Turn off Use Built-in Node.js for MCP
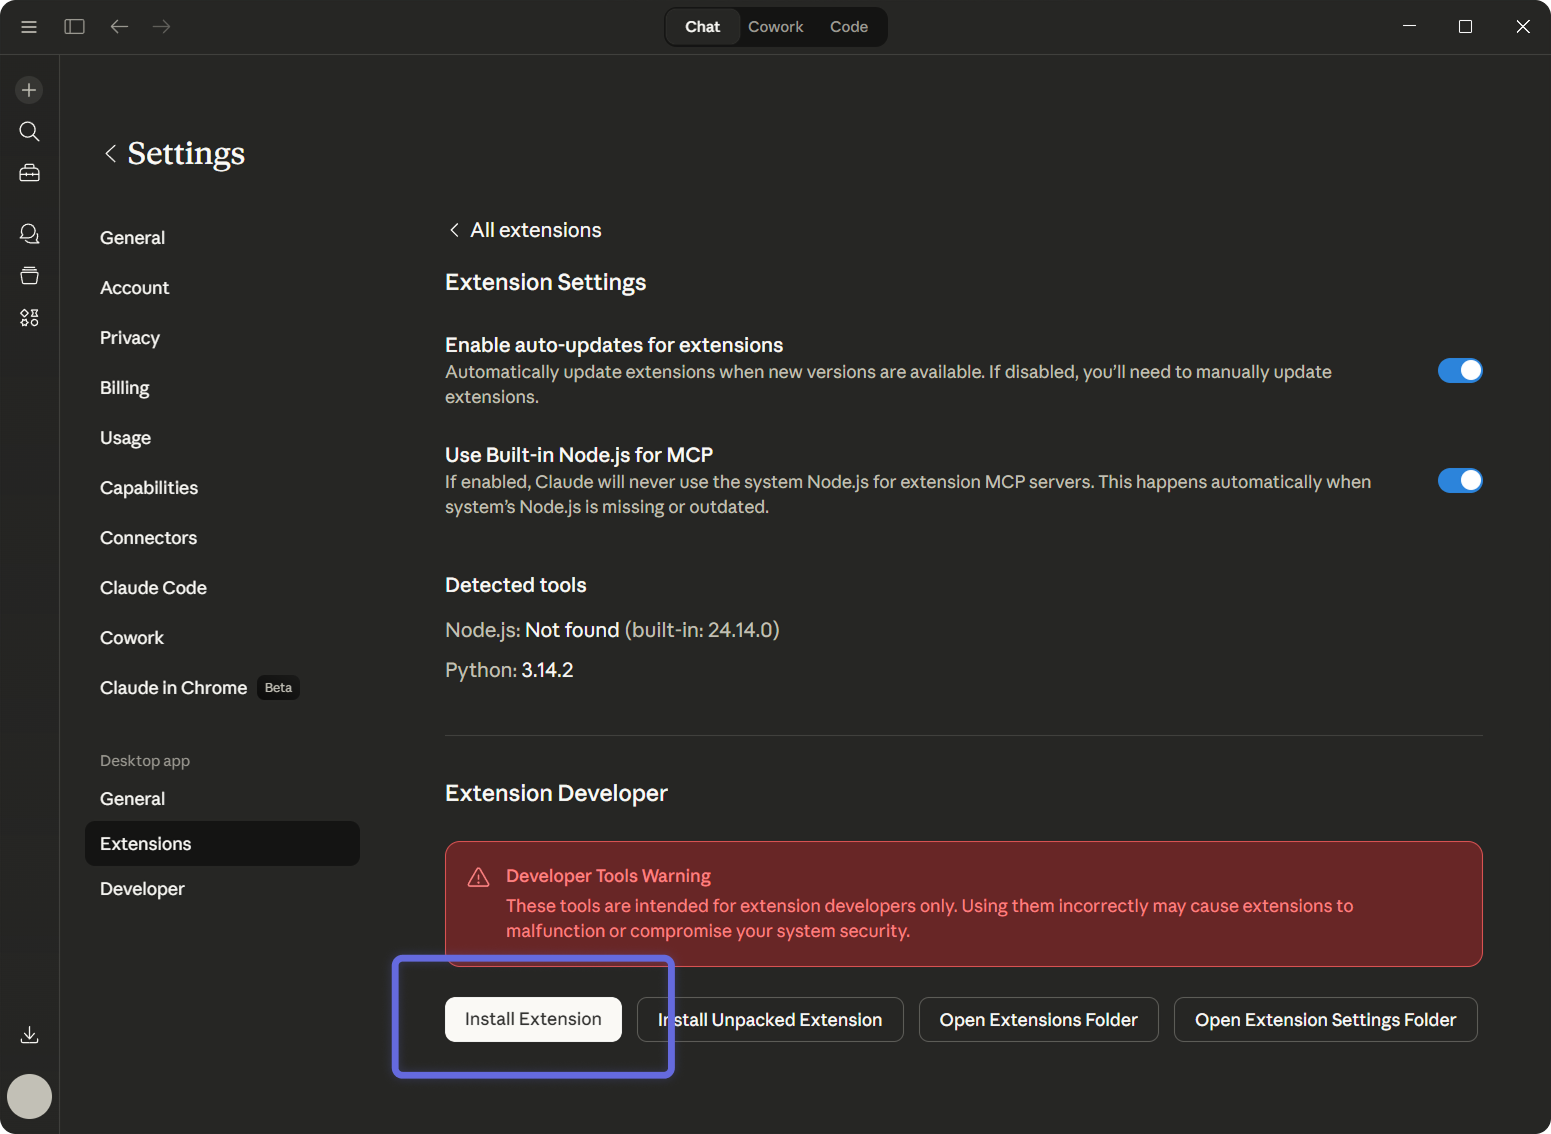 [1460, 480]
